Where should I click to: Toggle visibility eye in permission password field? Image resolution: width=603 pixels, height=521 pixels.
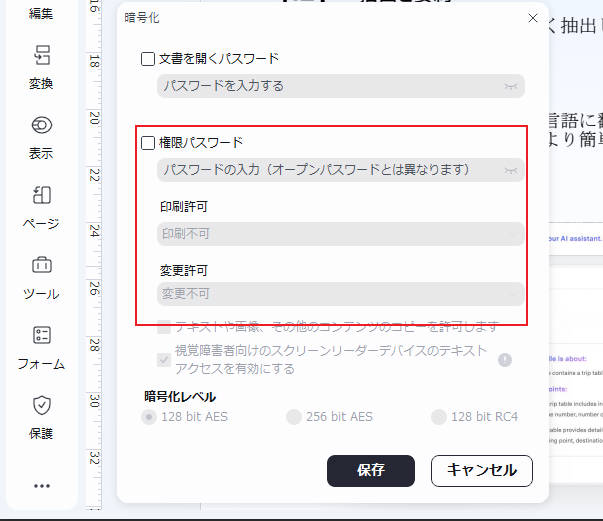tap(511, 170)
